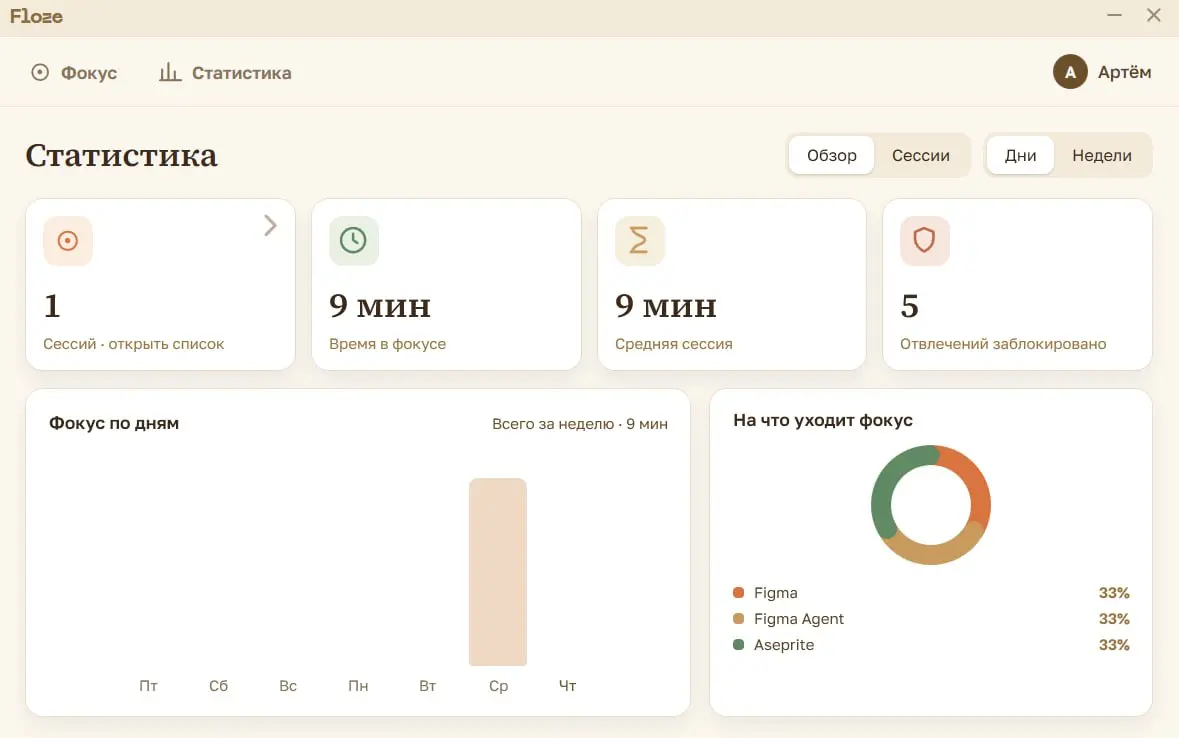Screen dimensions: 1179x738
Task: Click the Время в фокусе label
Action: coord(387,344)
